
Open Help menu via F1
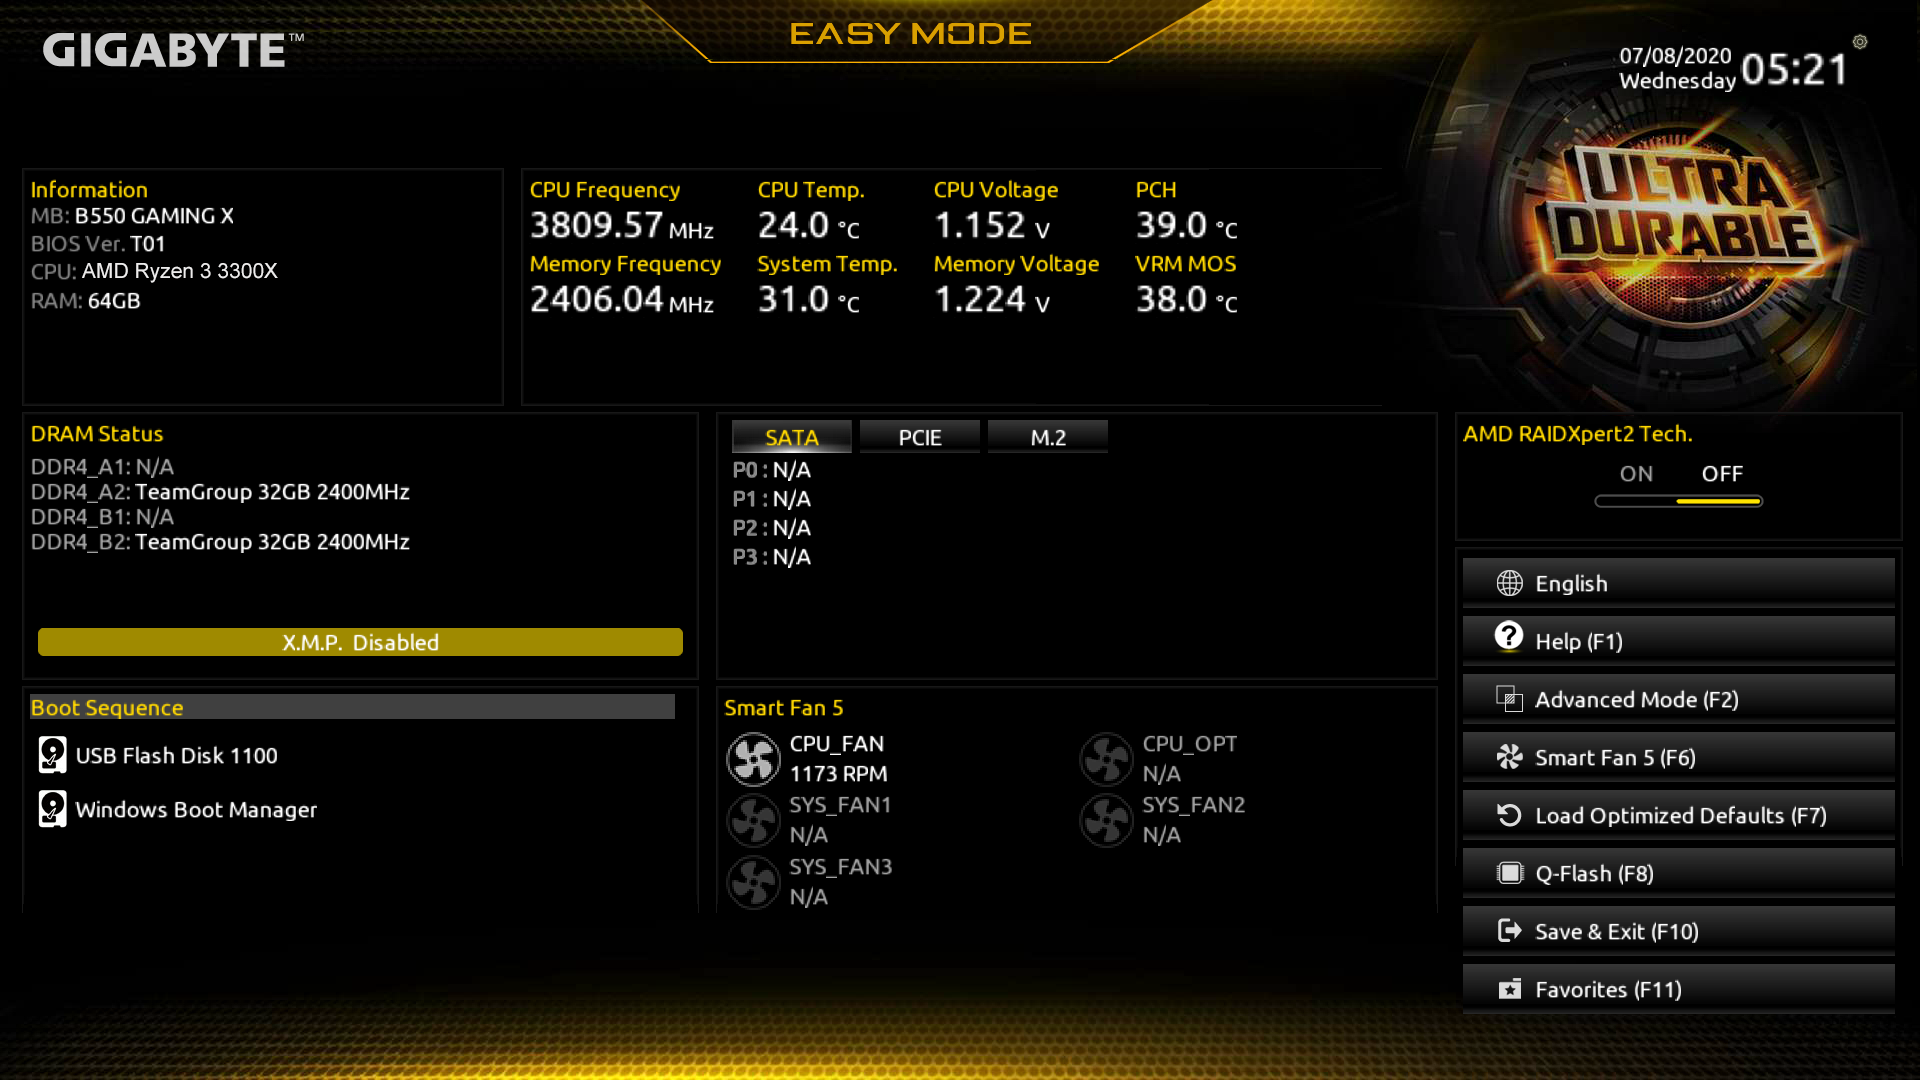1677,640
